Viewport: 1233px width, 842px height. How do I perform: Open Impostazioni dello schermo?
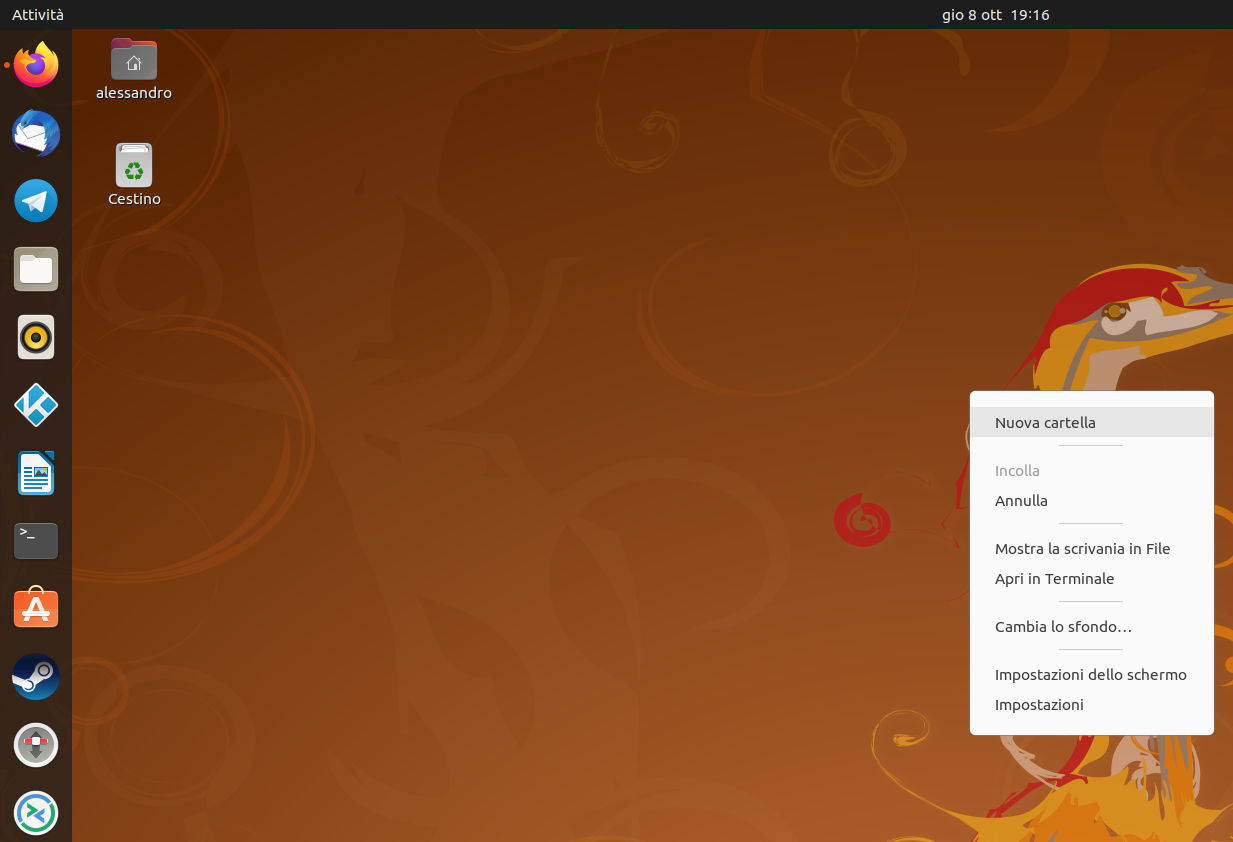pyautogui.click(x=1092, y=674)
